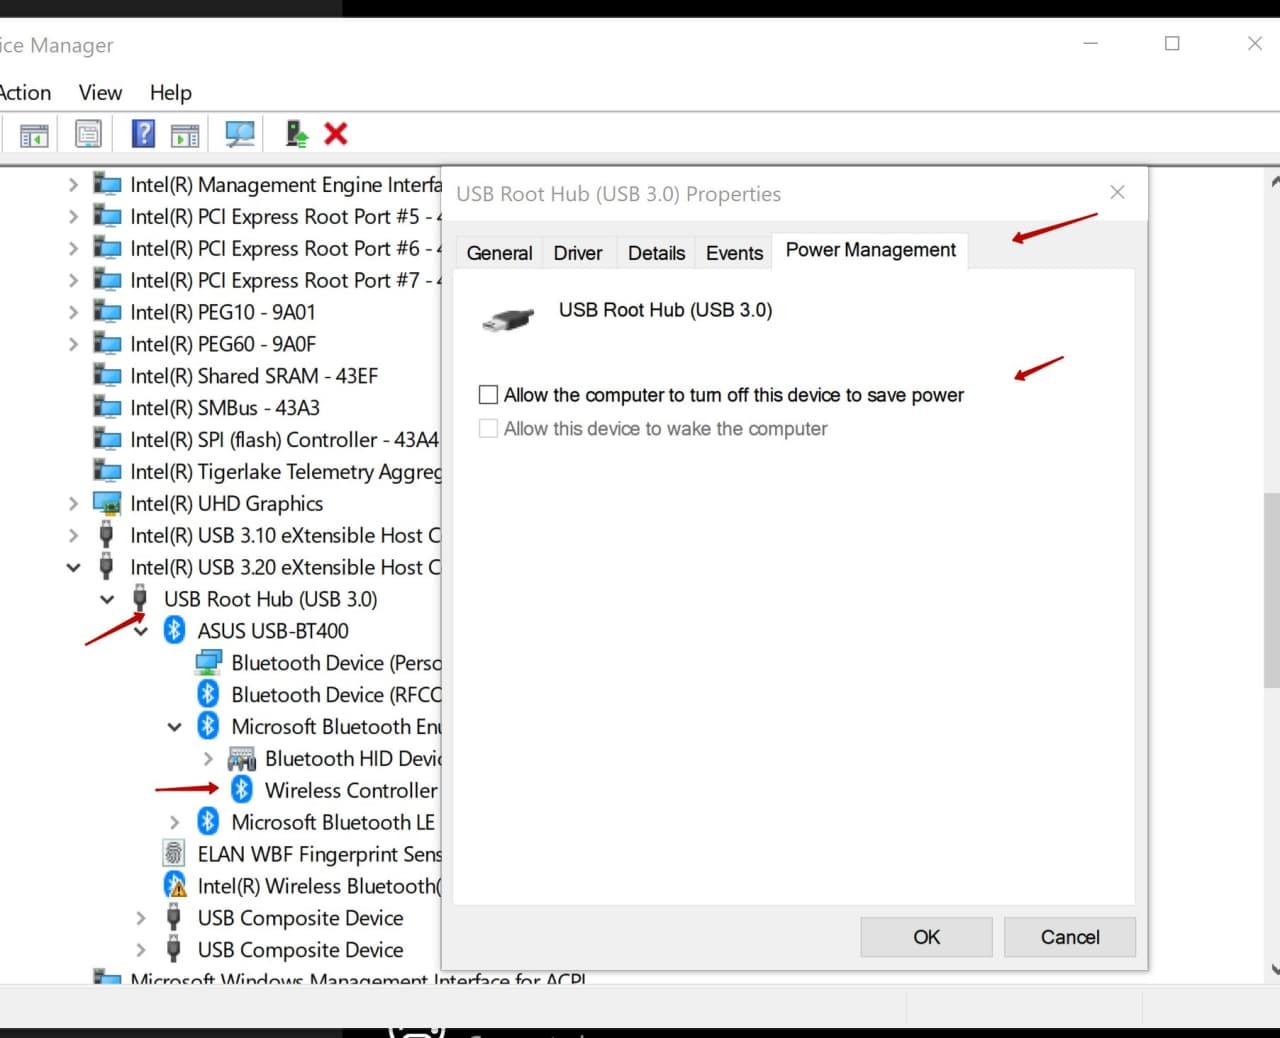Viewport: 1280px width, 1038px height.
Task: Expand Intel(R) USB 3.10 eXtensible Host Controller
Action: point(73,536)
